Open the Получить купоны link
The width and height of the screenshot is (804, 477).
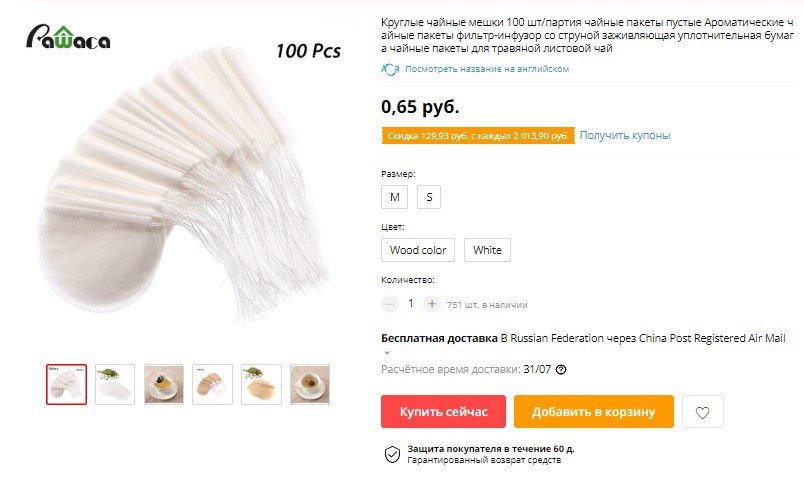point(625,135)
